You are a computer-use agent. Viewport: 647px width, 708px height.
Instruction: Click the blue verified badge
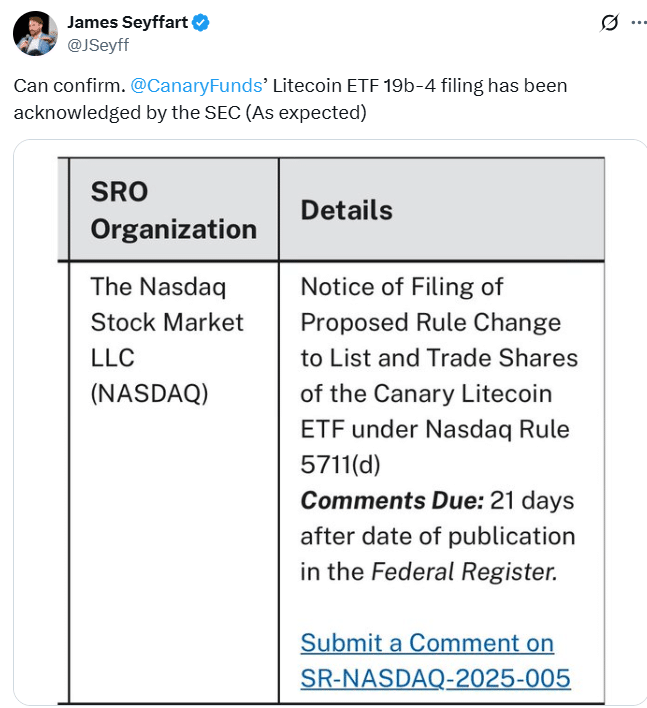(202, 22)
